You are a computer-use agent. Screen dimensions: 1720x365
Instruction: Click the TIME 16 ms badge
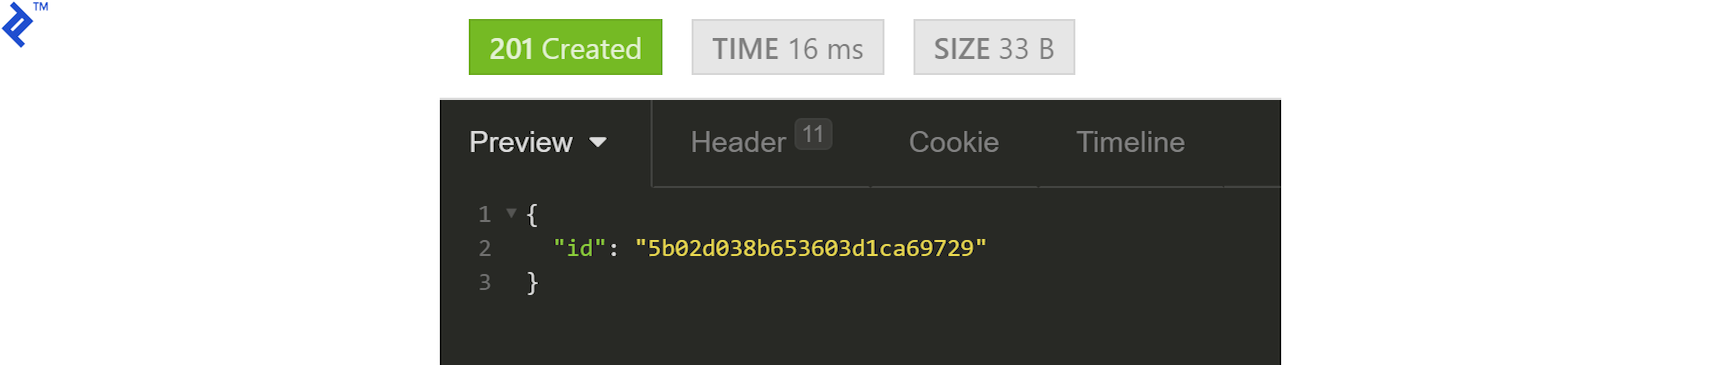pyautogui.click(x=788, y=47)
